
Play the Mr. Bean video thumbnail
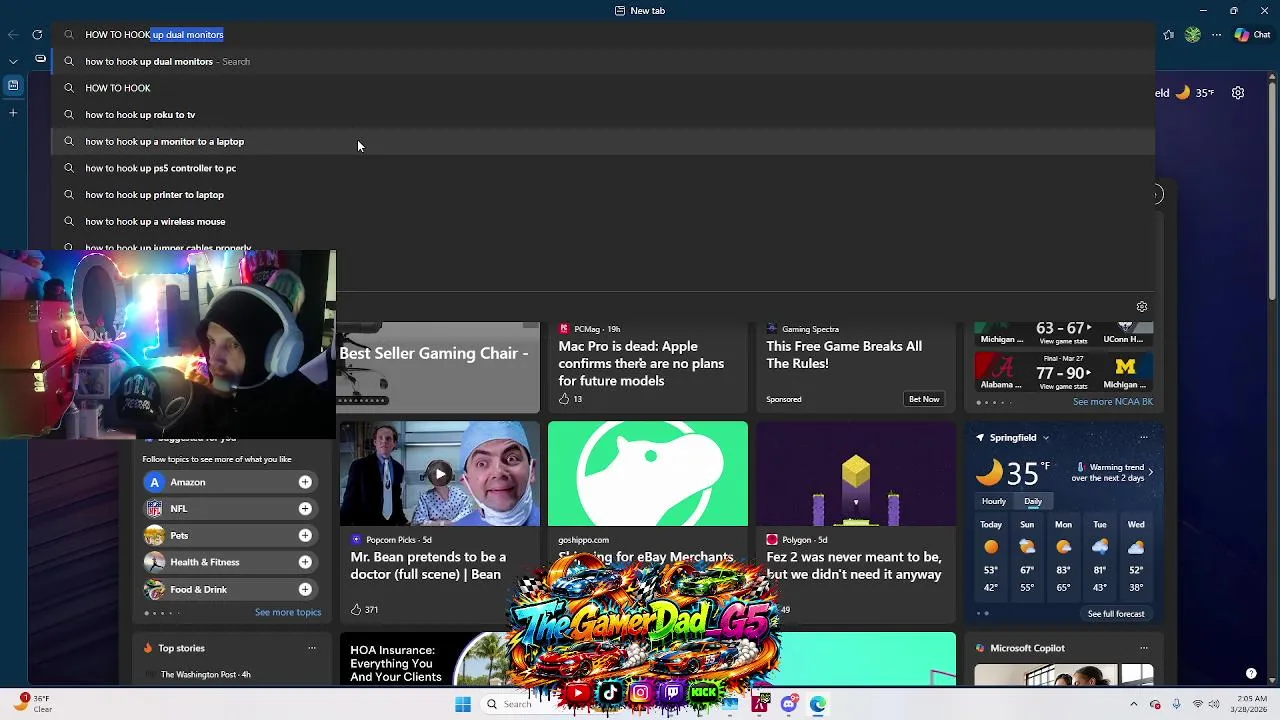(439, 473)
